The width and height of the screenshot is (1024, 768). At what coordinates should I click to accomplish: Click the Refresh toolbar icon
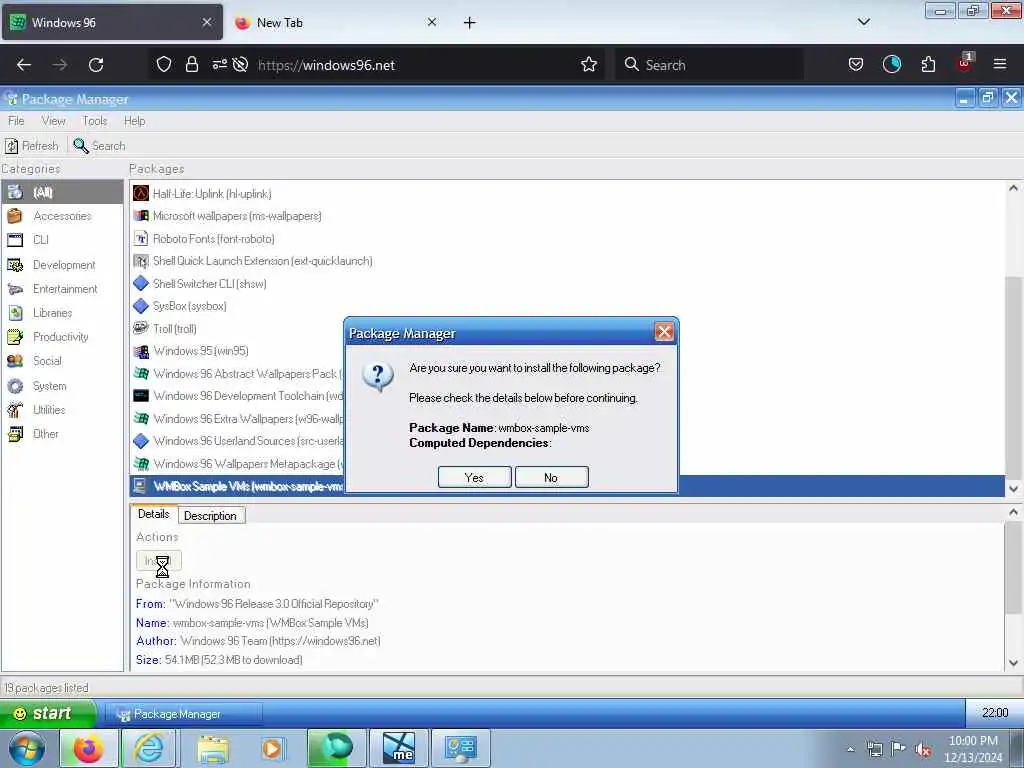click(x=12, y=146)
